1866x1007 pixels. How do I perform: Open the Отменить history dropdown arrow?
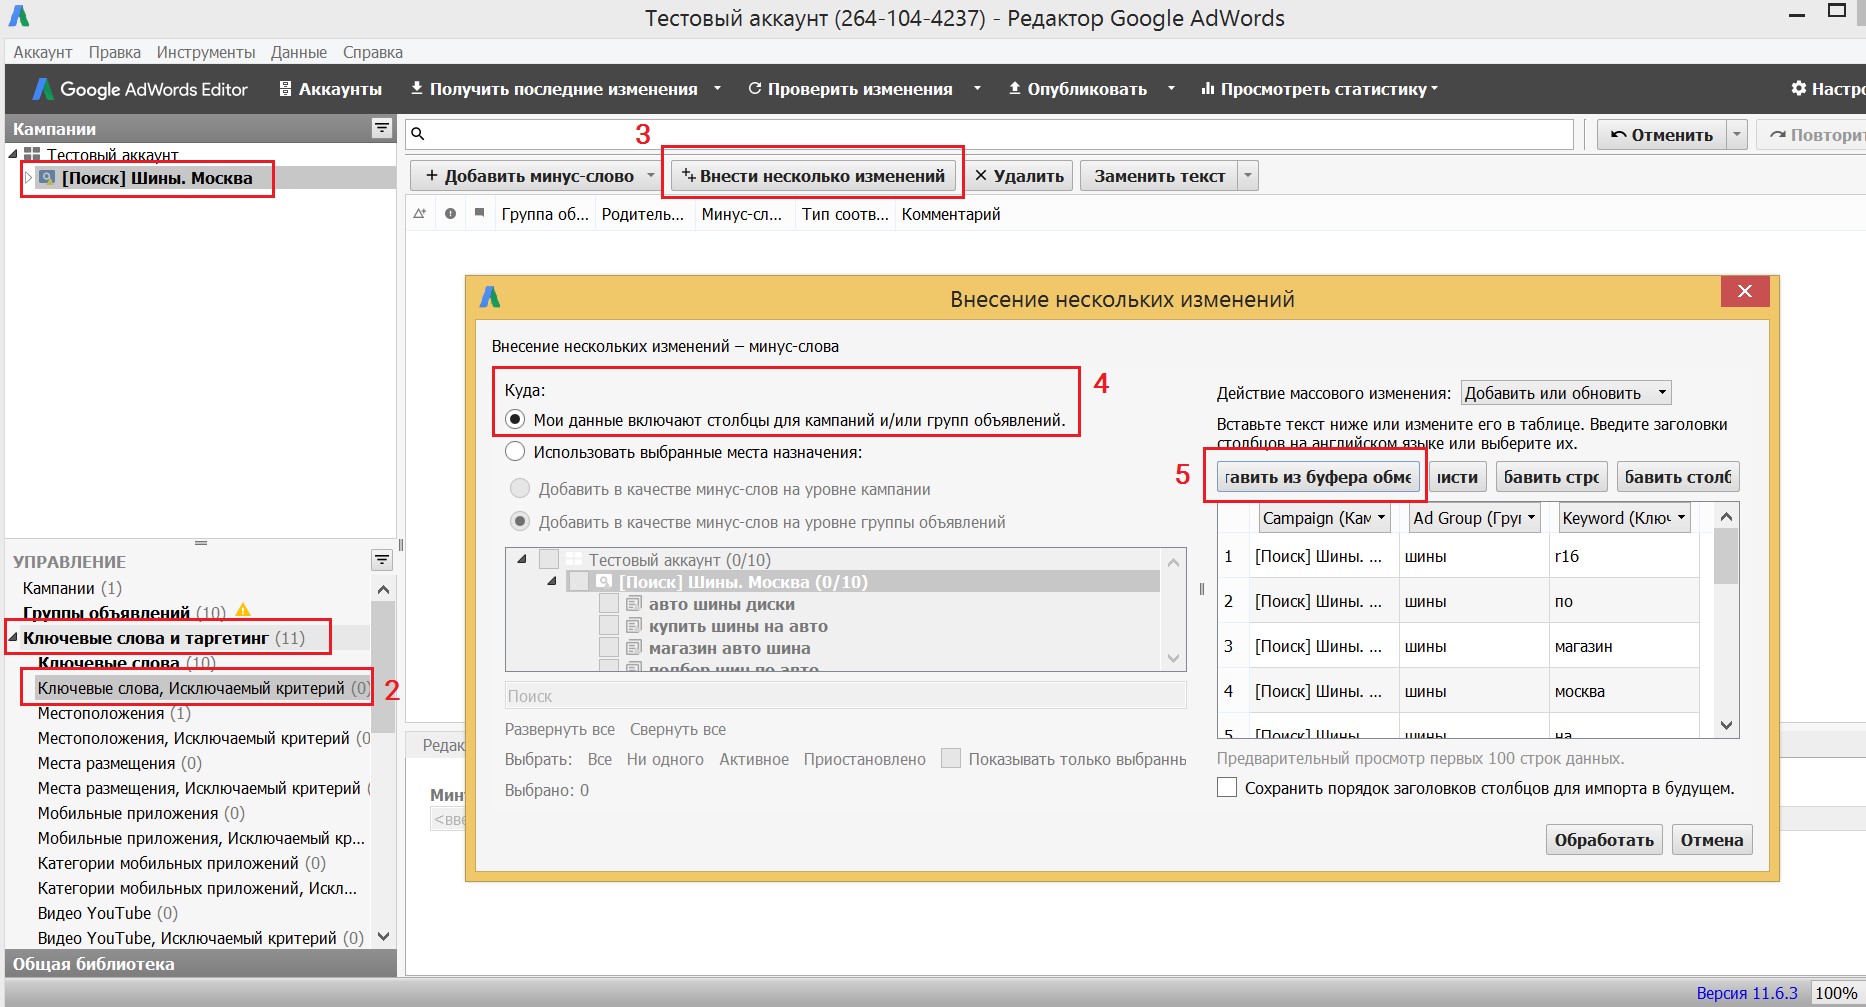click(1737, 135)
